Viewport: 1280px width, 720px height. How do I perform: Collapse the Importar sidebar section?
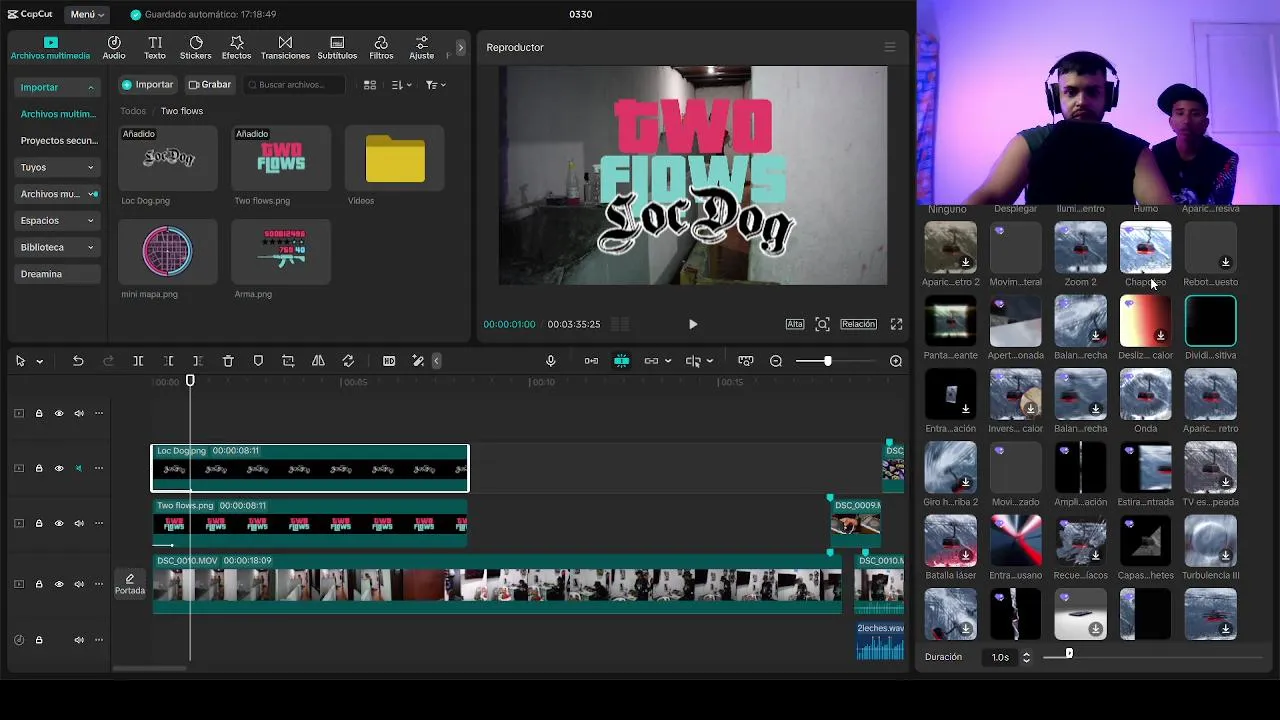tap(58, 87)
